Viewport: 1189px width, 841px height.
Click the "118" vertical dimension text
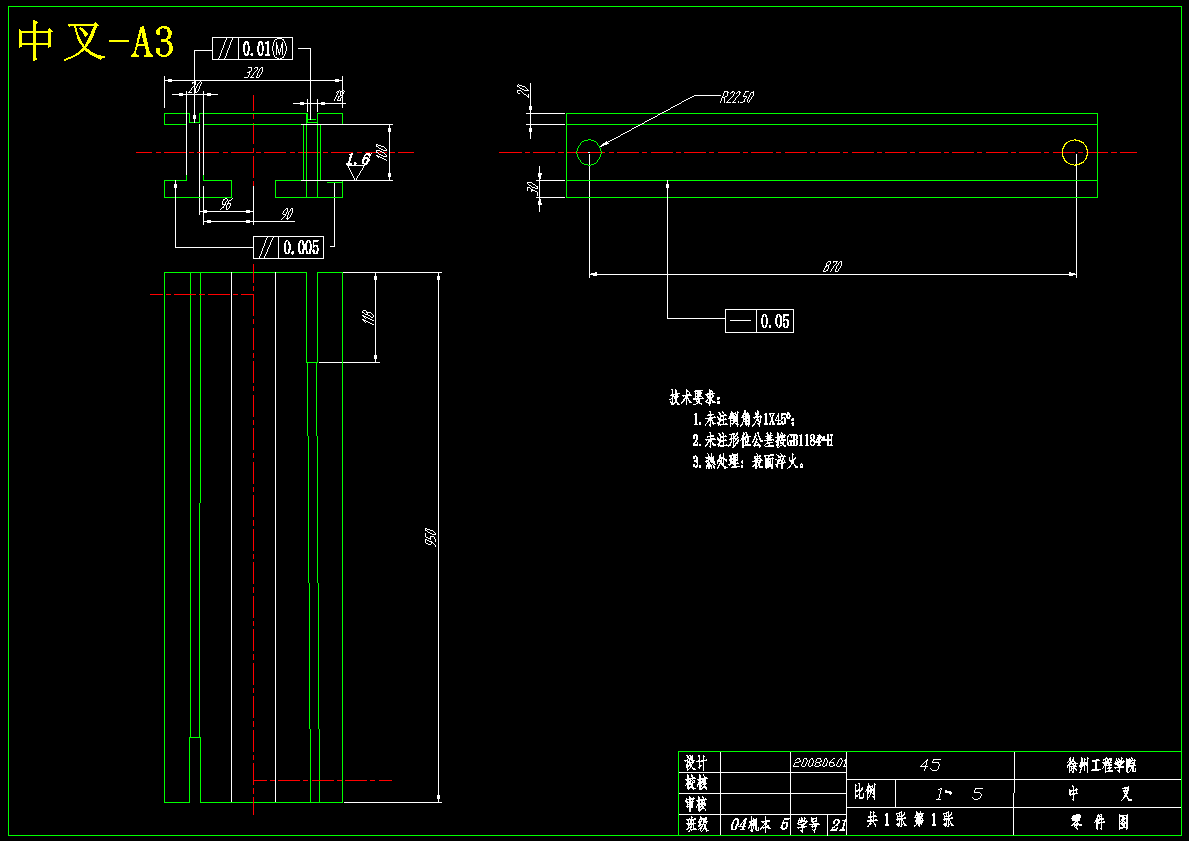(369, 317)
